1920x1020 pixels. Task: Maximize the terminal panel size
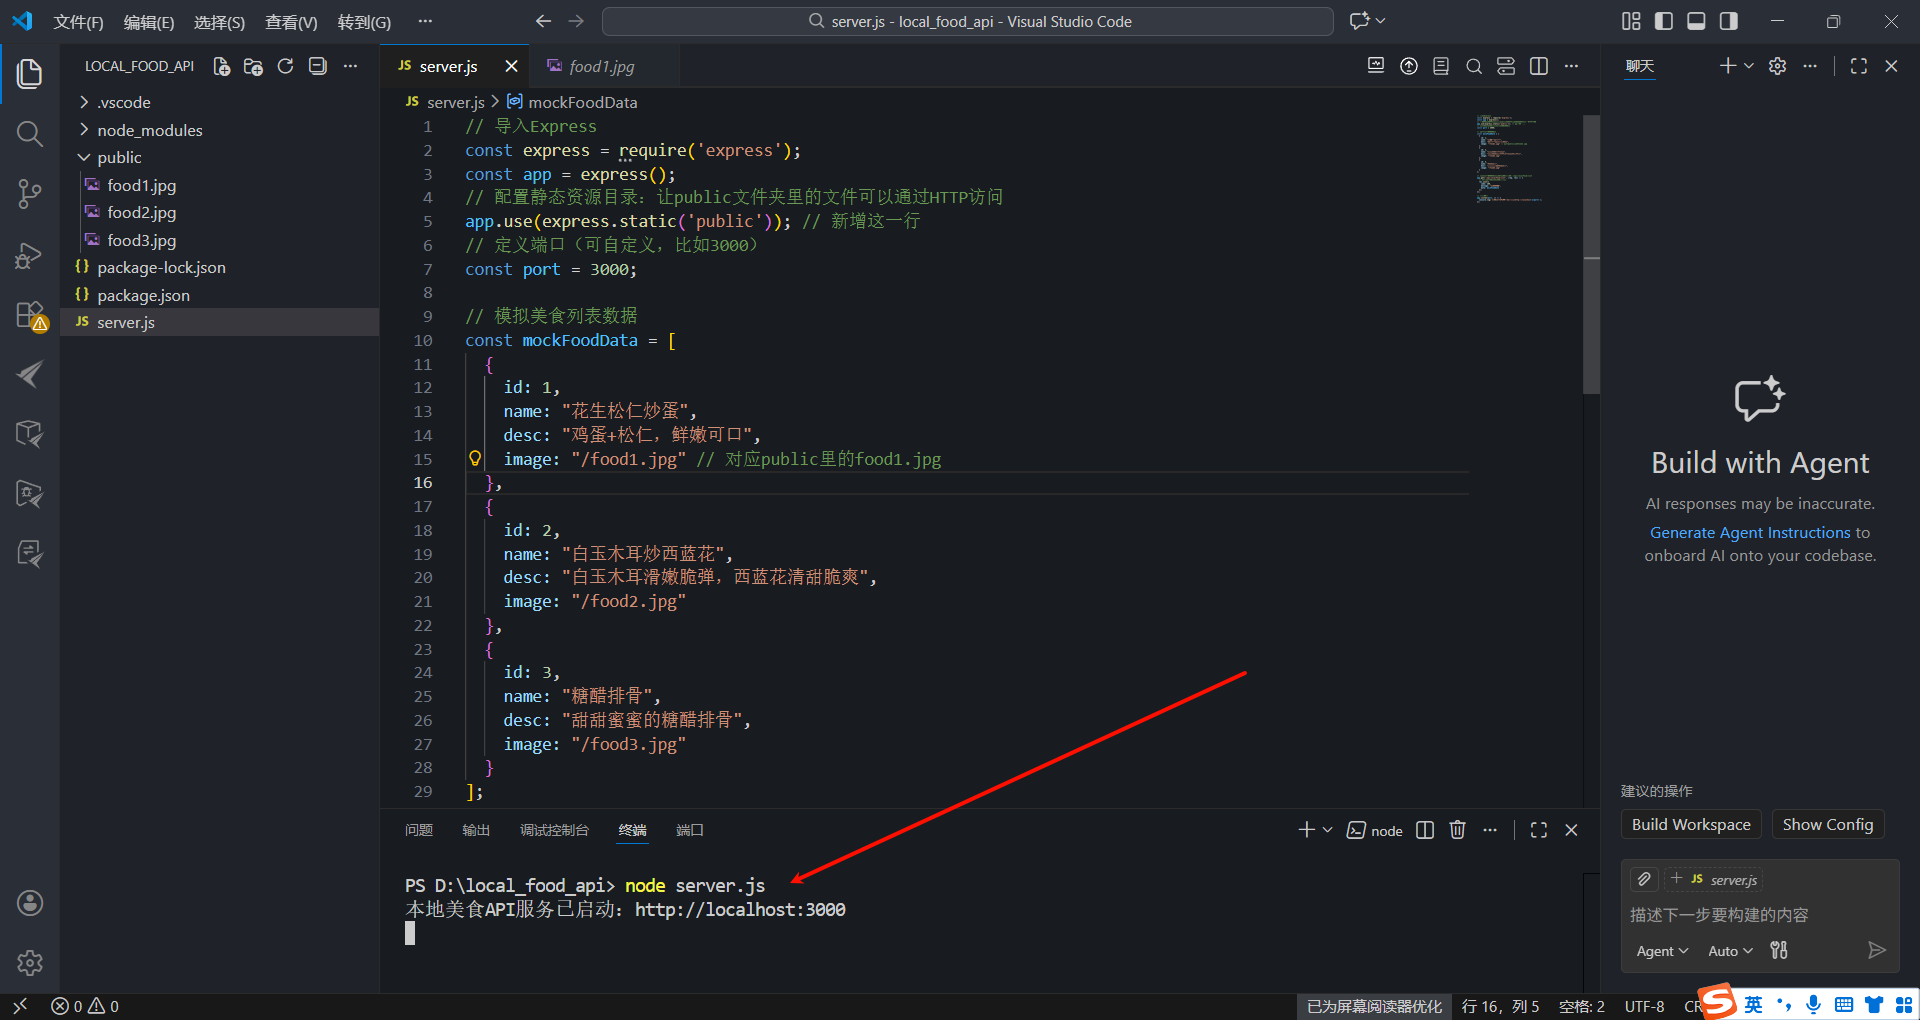click(1539, 830)
